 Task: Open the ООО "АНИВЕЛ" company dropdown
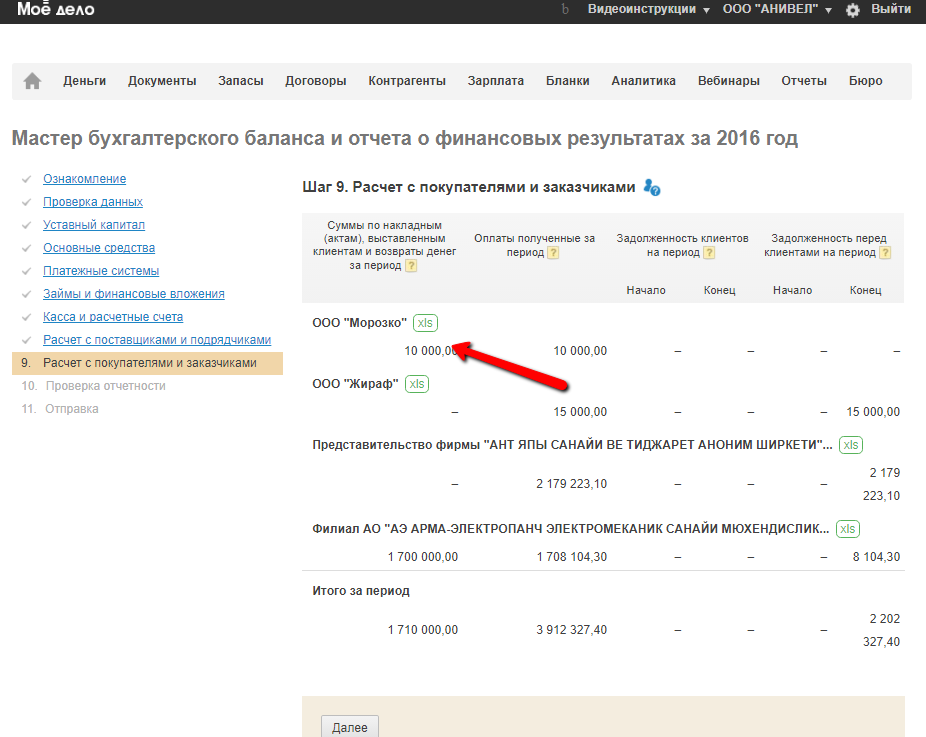click(x=777, y=9)
